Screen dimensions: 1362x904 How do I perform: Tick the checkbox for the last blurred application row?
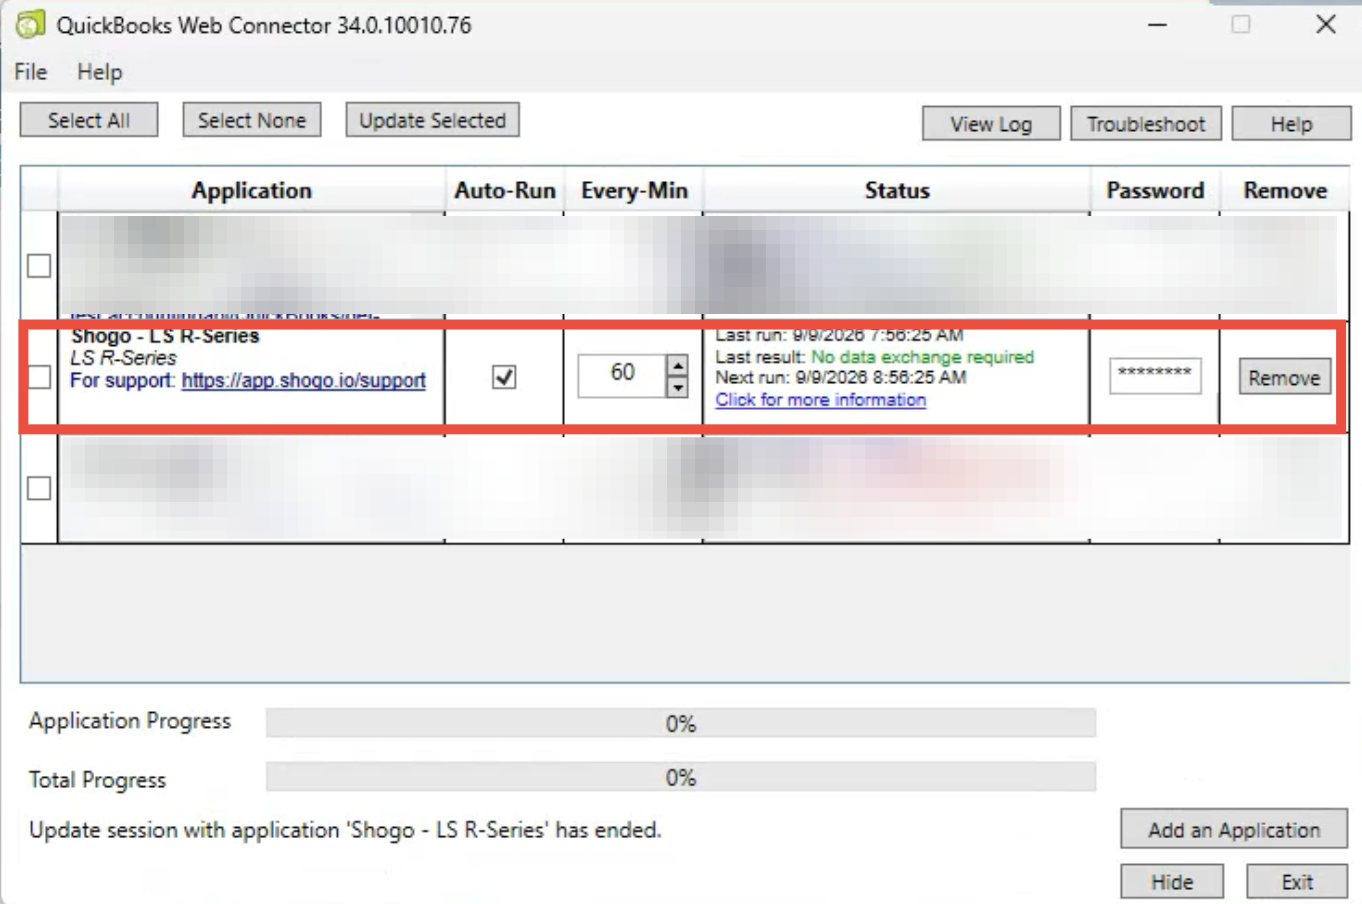[x=39, y=488]
